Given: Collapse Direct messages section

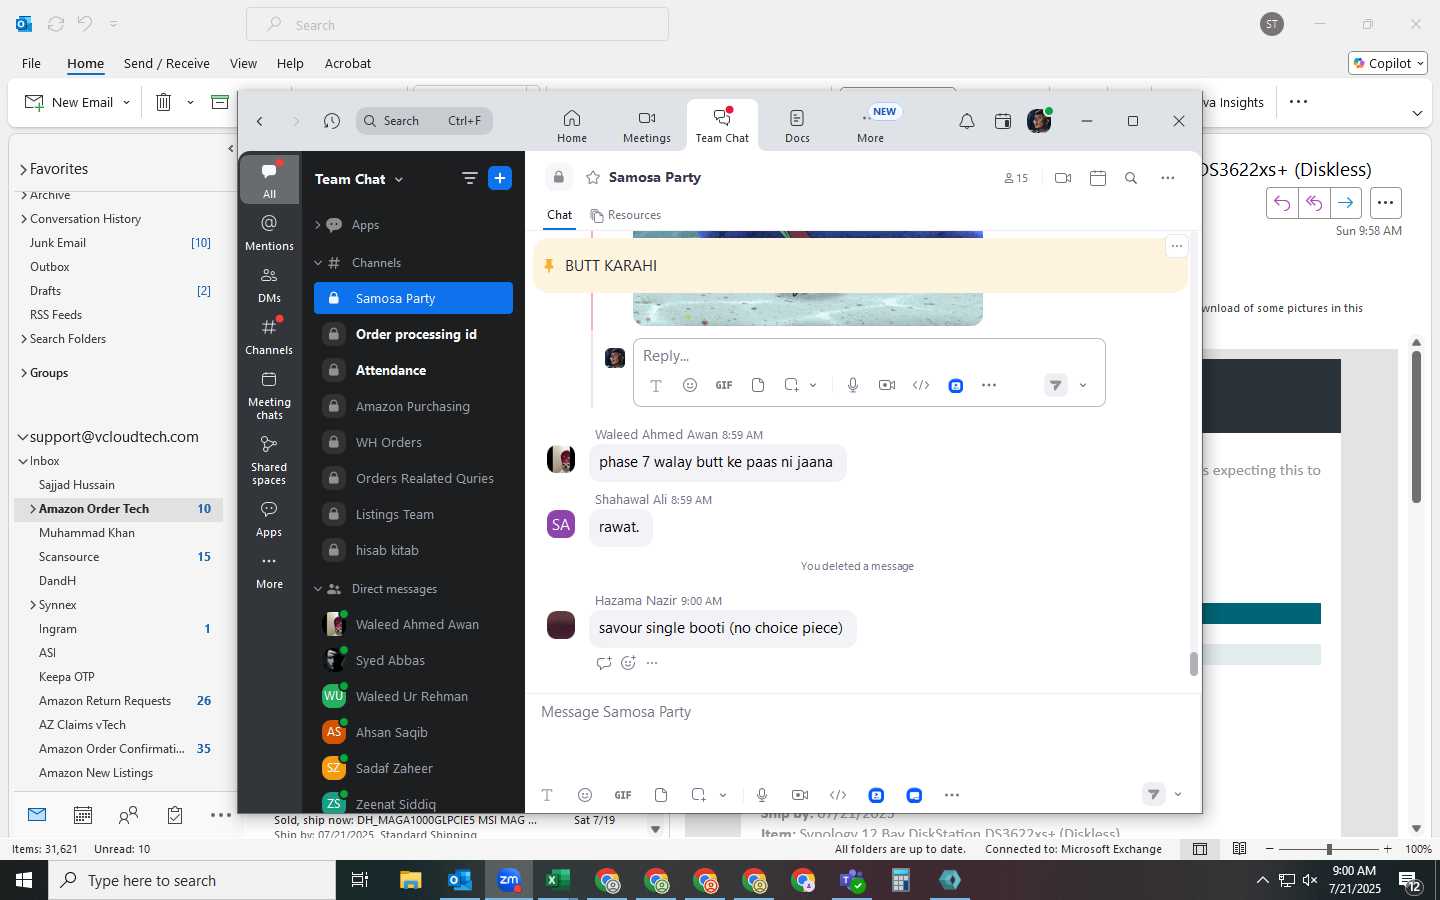Looking at the screenshot, I should (318, 589).
